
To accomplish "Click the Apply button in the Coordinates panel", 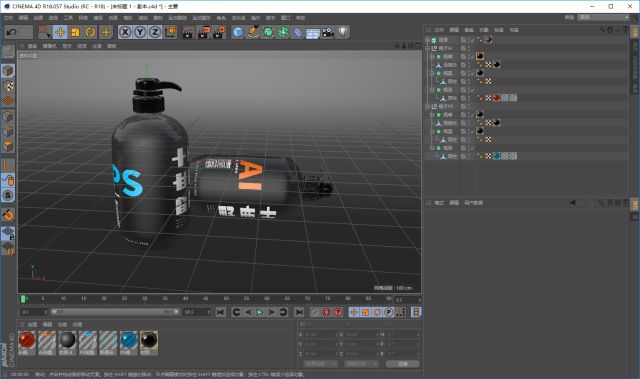I will tap(402, 363).
